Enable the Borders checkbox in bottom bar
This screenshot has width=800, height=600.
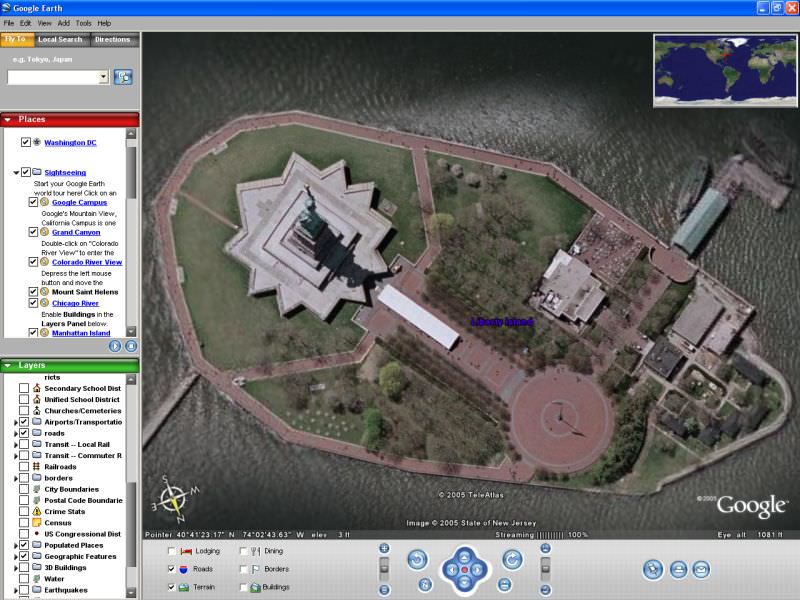pos(243,569)
